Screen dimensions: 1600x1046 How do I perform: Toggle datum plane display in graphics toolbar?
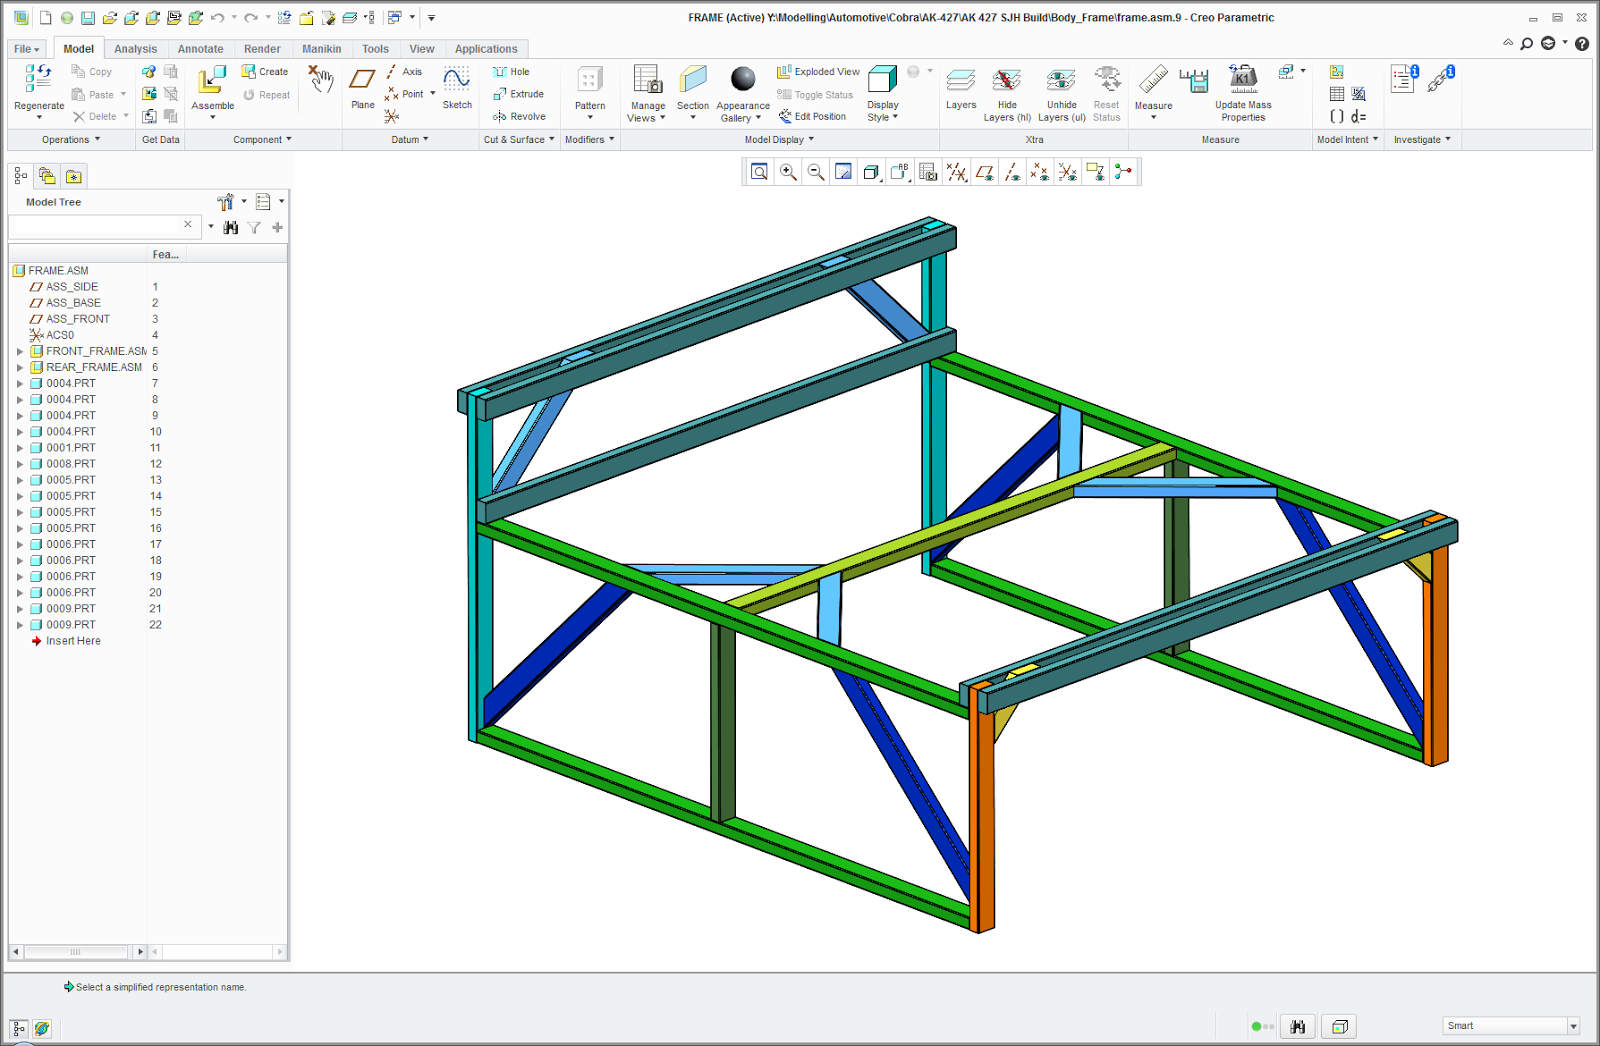coord(985,172)
